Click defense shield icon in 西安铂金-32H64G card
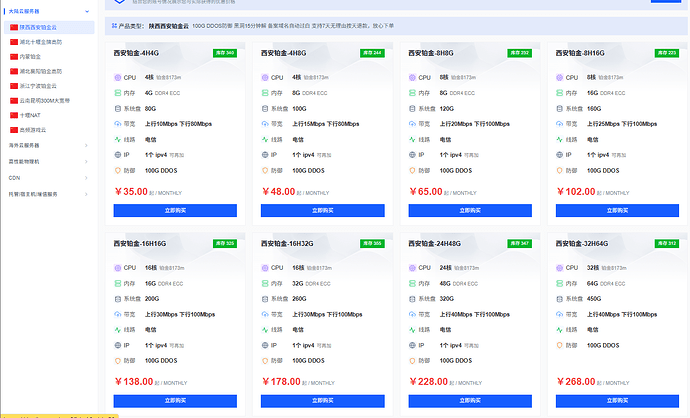690x418 pixels. tap(559, 345)
